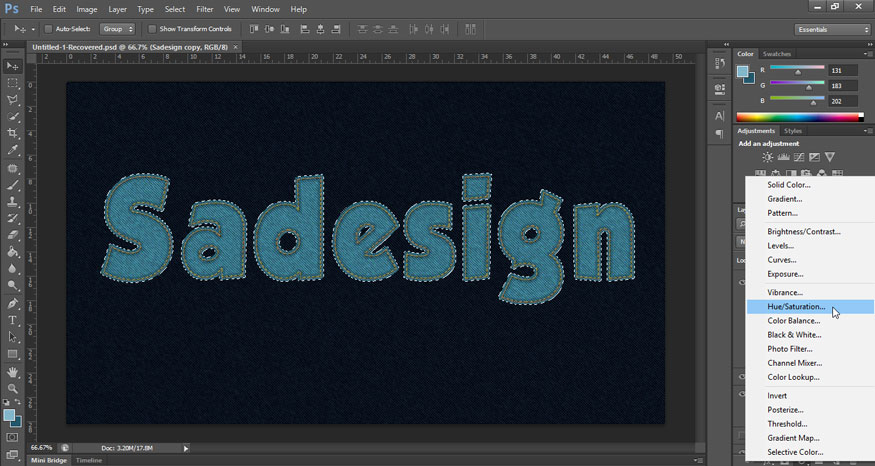The width and height of the screenshot is (875, 466).
Task: Open the Adjustments panel options menu
Action: pos(867,131)
